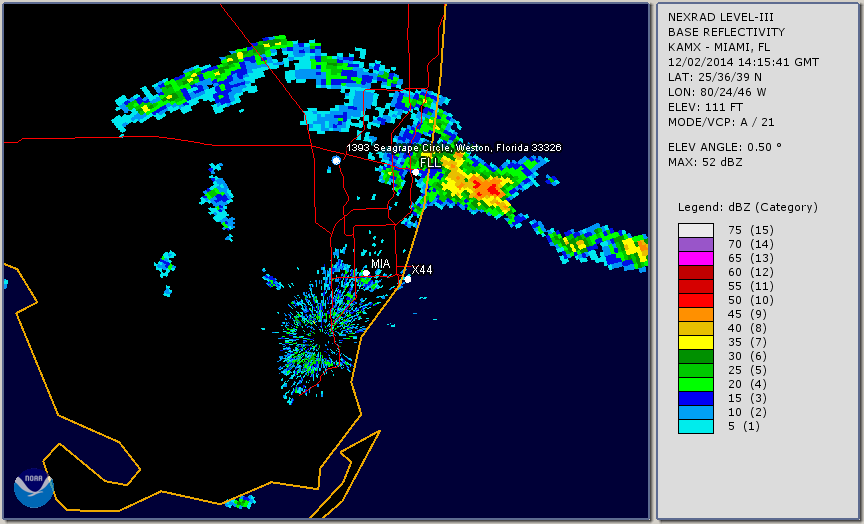Select the 45 dBZ orange legend swatch

[x=696, y=315]
